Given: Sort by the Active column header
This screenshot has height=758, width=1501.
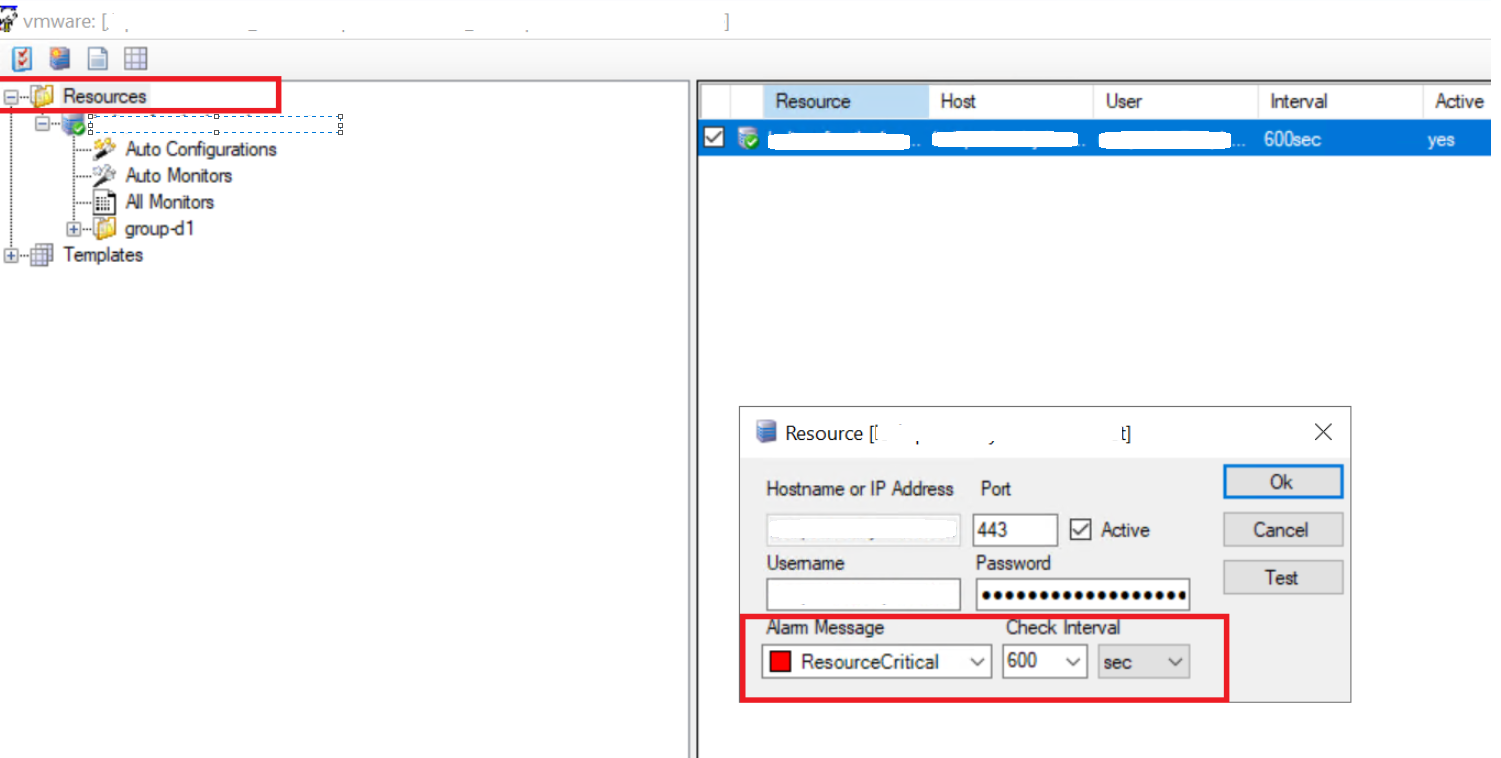Looking at the screenshot, I should pos(1459,101).
